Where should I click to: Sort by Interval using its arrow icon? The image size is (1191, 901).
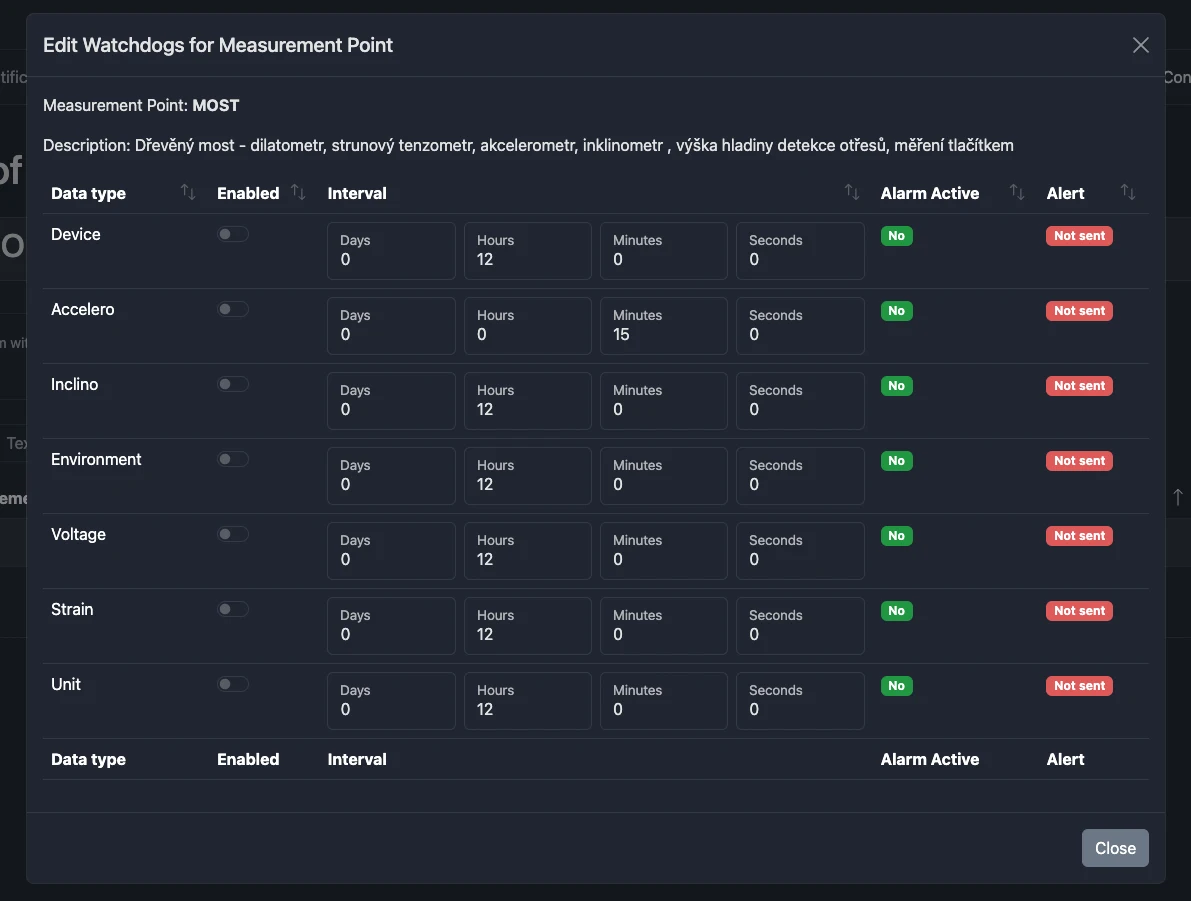point(851,192)
